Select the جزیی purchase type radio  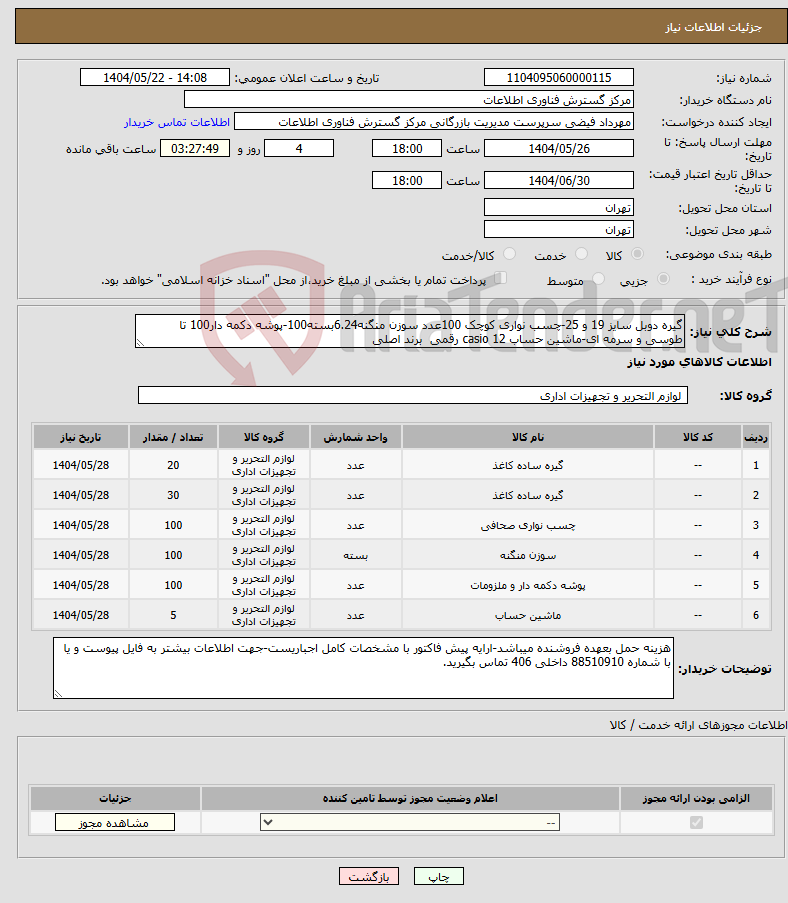(663, 279)
